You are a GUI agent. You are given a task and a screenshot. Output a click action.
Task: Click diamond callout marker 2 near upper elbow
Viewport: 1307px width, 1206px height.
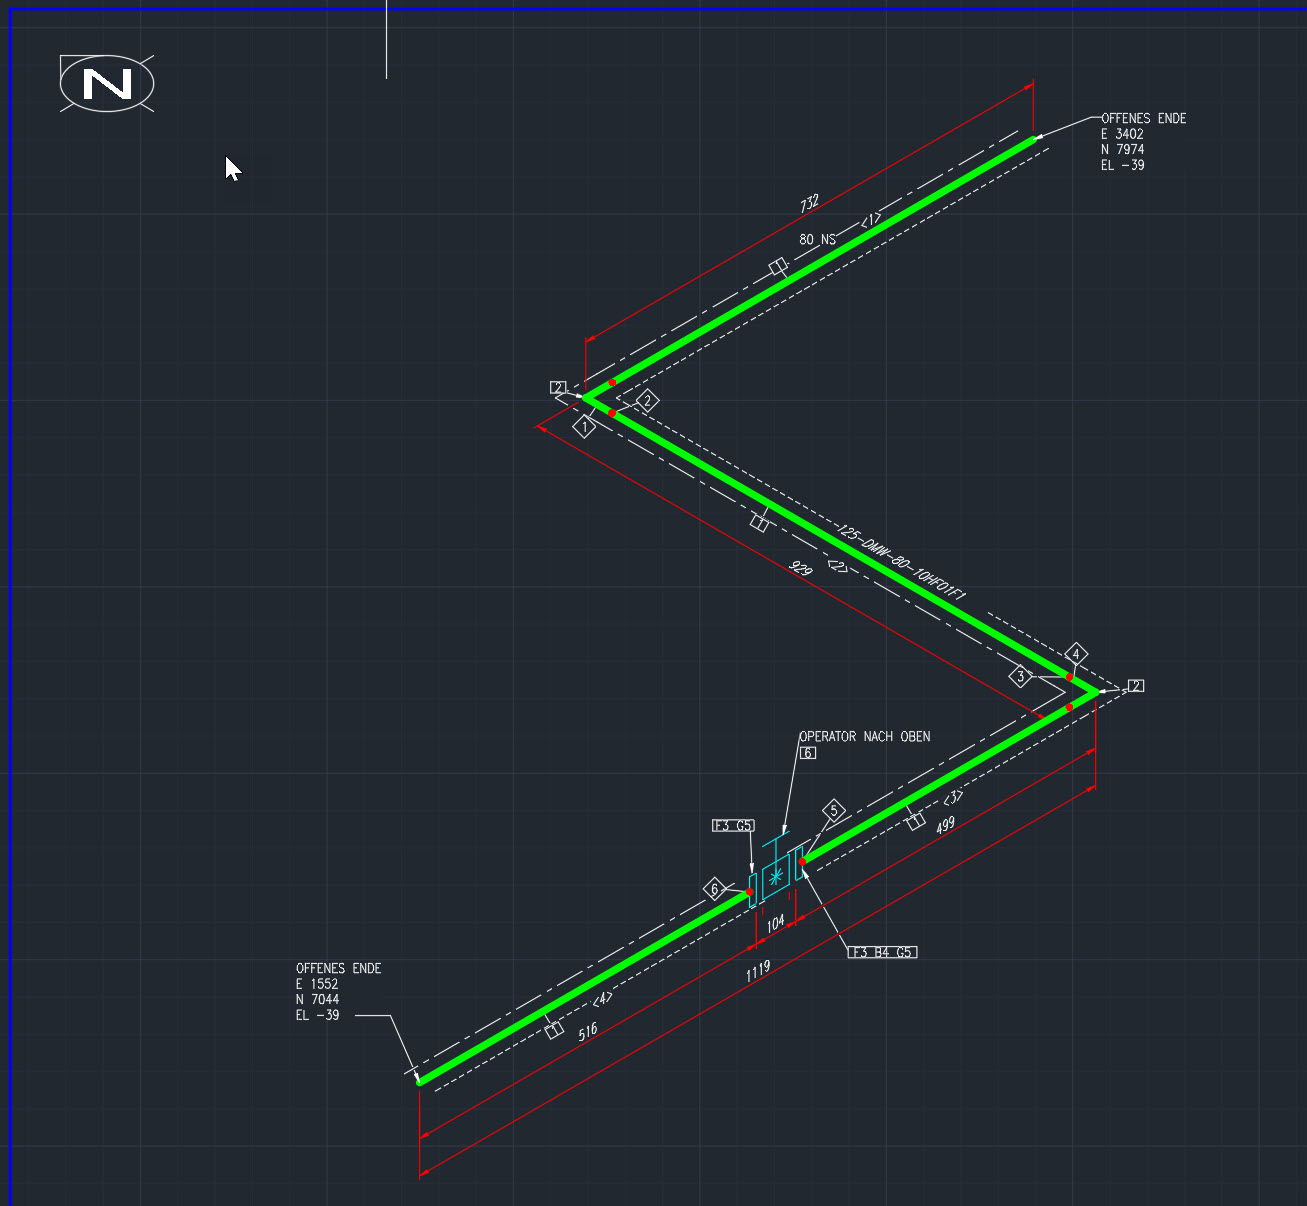[x=646, y=400]
